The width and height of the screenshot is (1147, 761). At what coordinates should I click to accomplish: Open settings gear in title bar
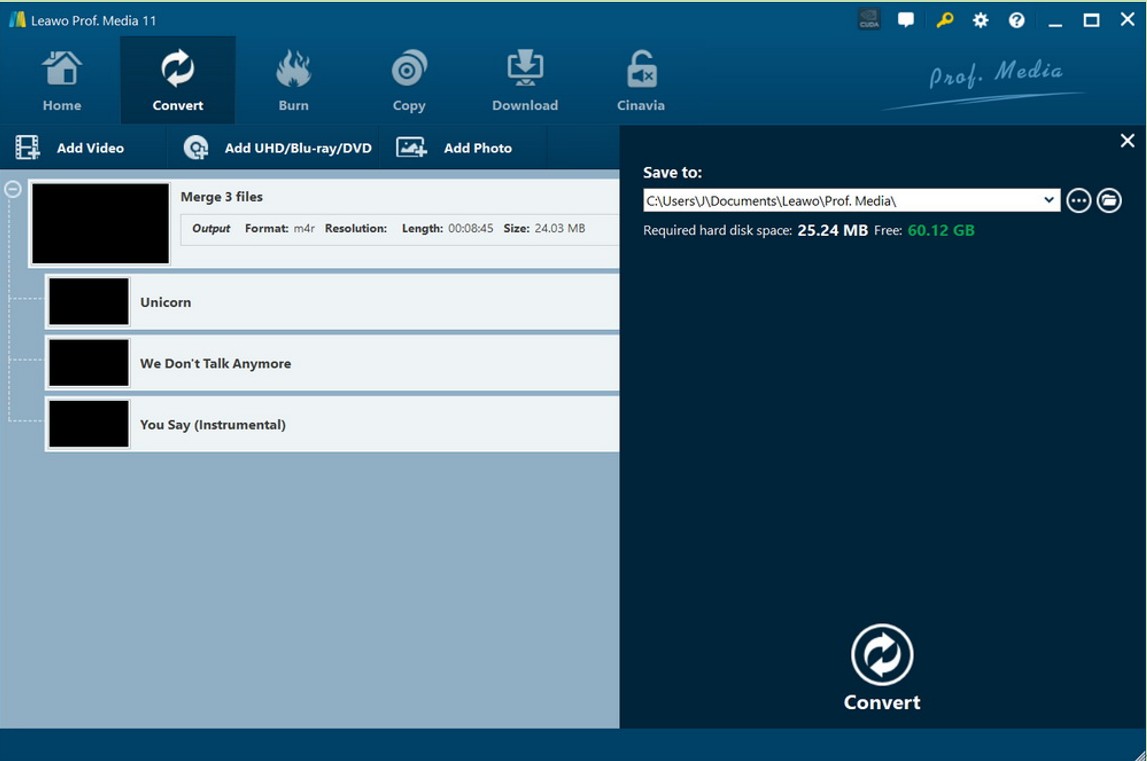click(980, 20)
